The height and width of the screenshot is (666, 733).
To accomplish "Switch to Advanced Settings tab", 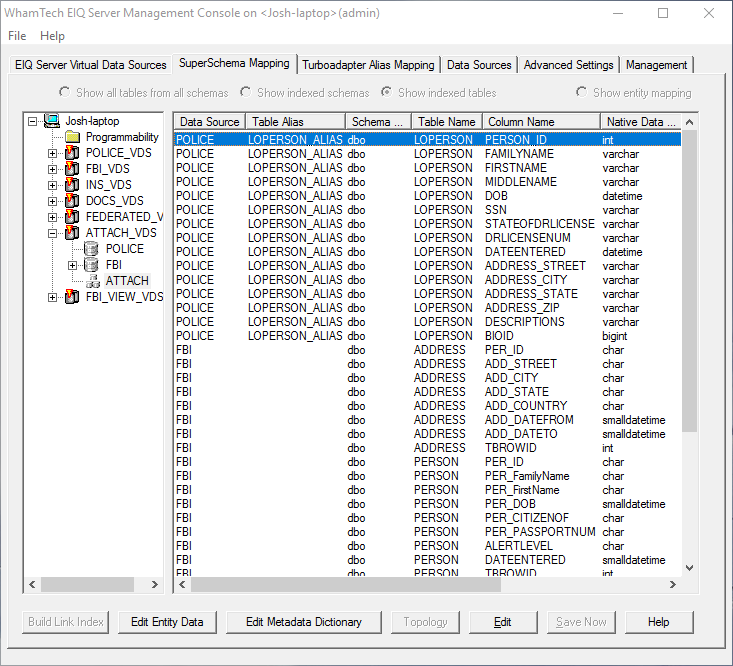I will (568, 65).
